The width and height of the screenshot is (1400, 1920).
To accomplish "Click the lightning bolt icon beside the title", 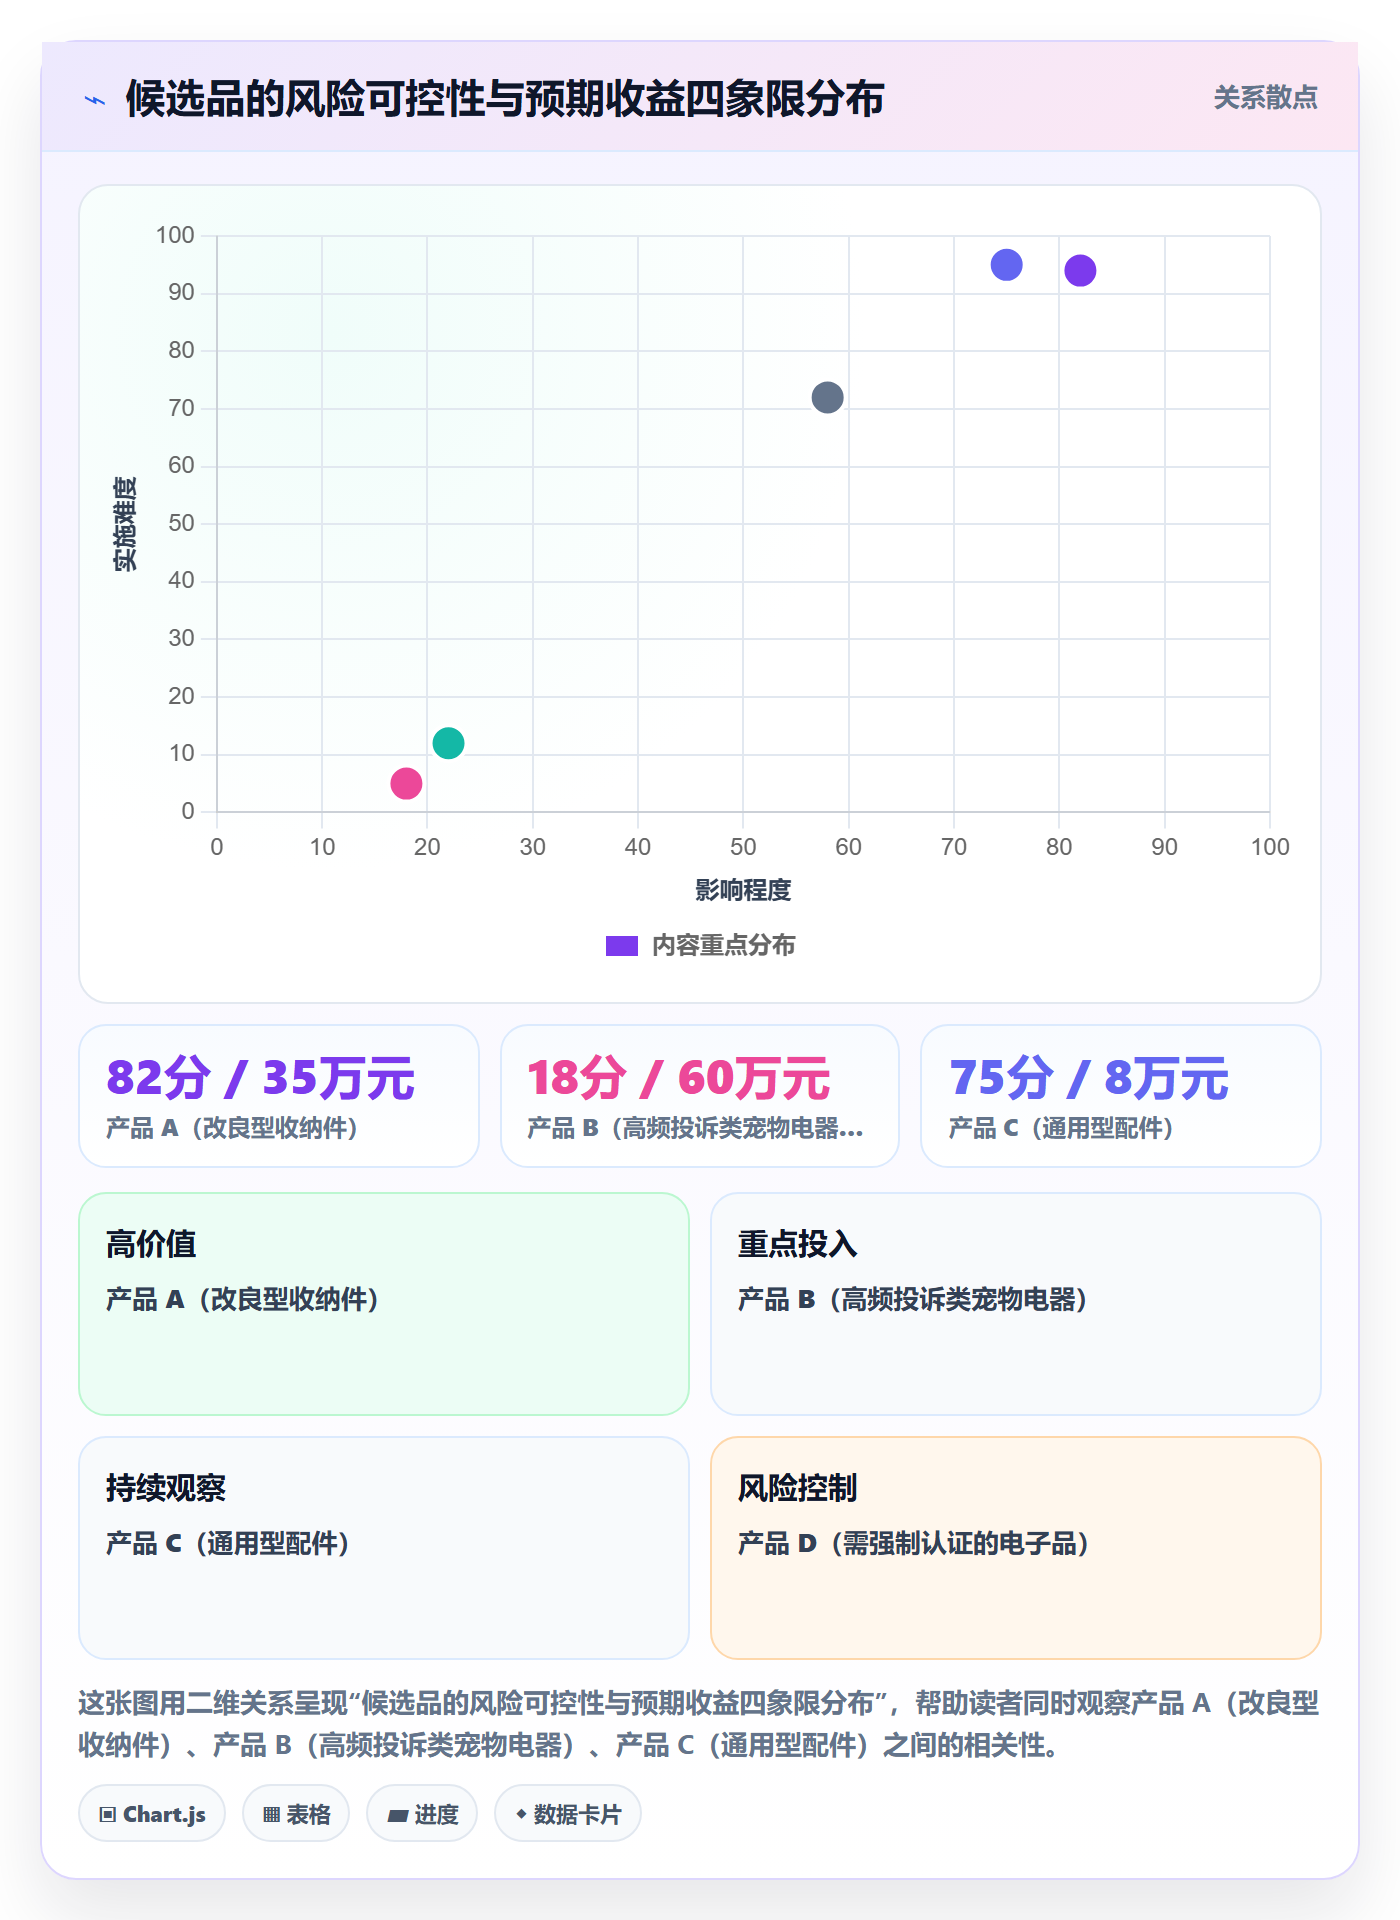I will coord(95,100).
